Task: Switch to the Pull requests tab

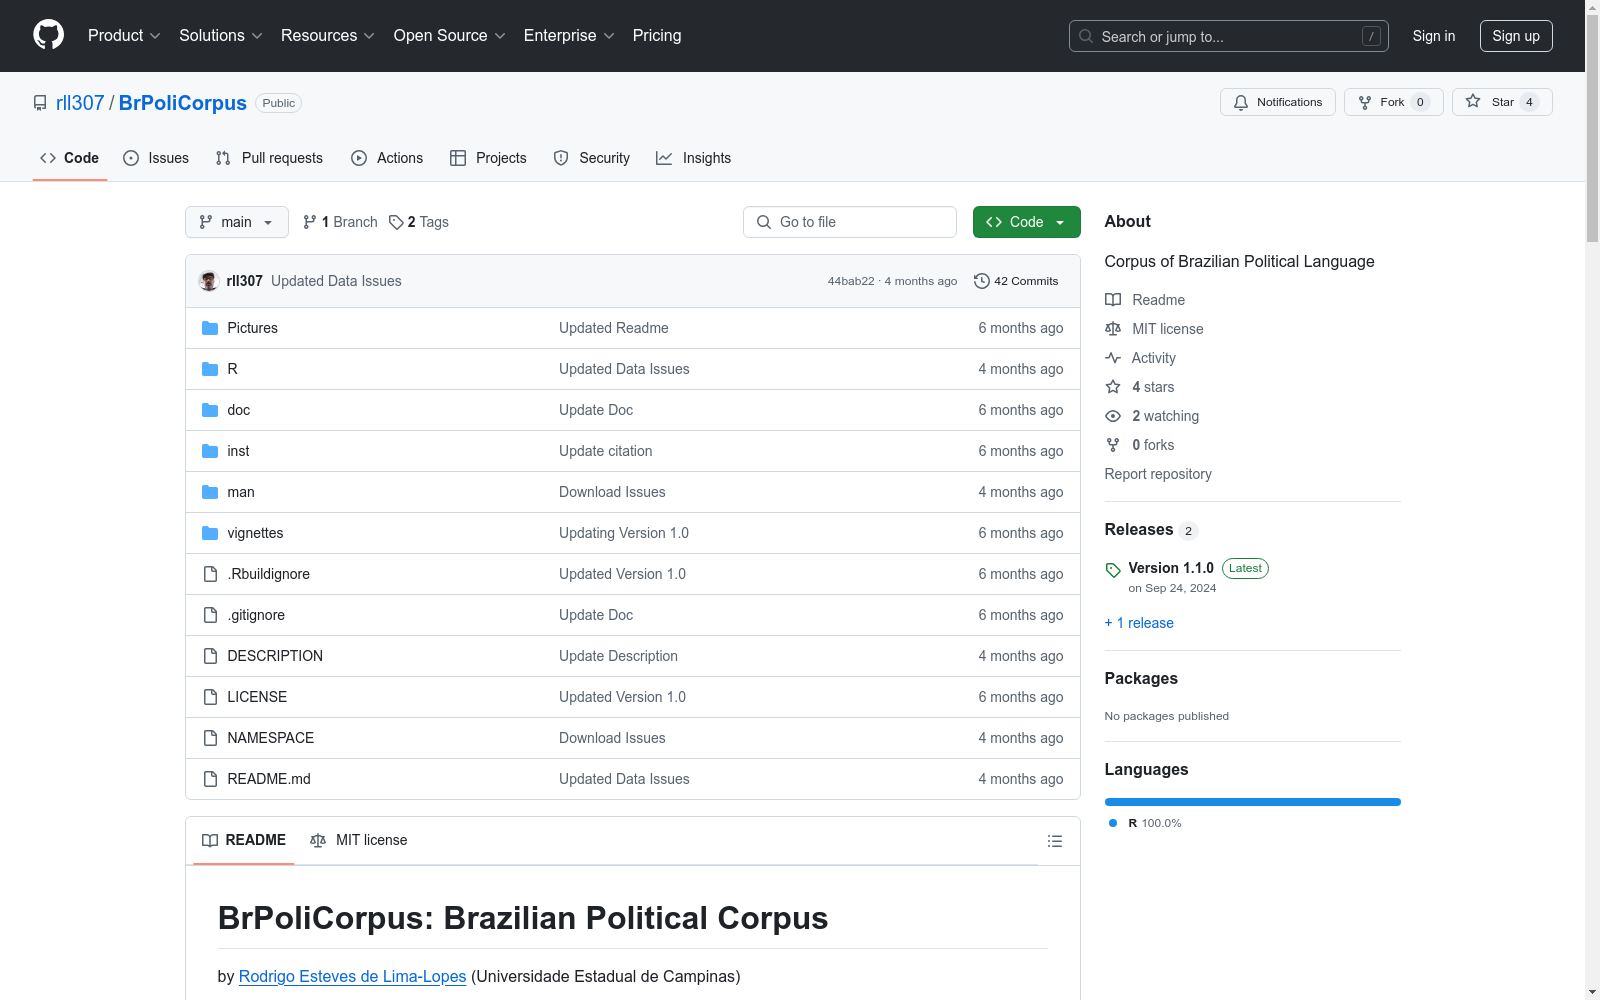Action: click(x=269, y=158)
